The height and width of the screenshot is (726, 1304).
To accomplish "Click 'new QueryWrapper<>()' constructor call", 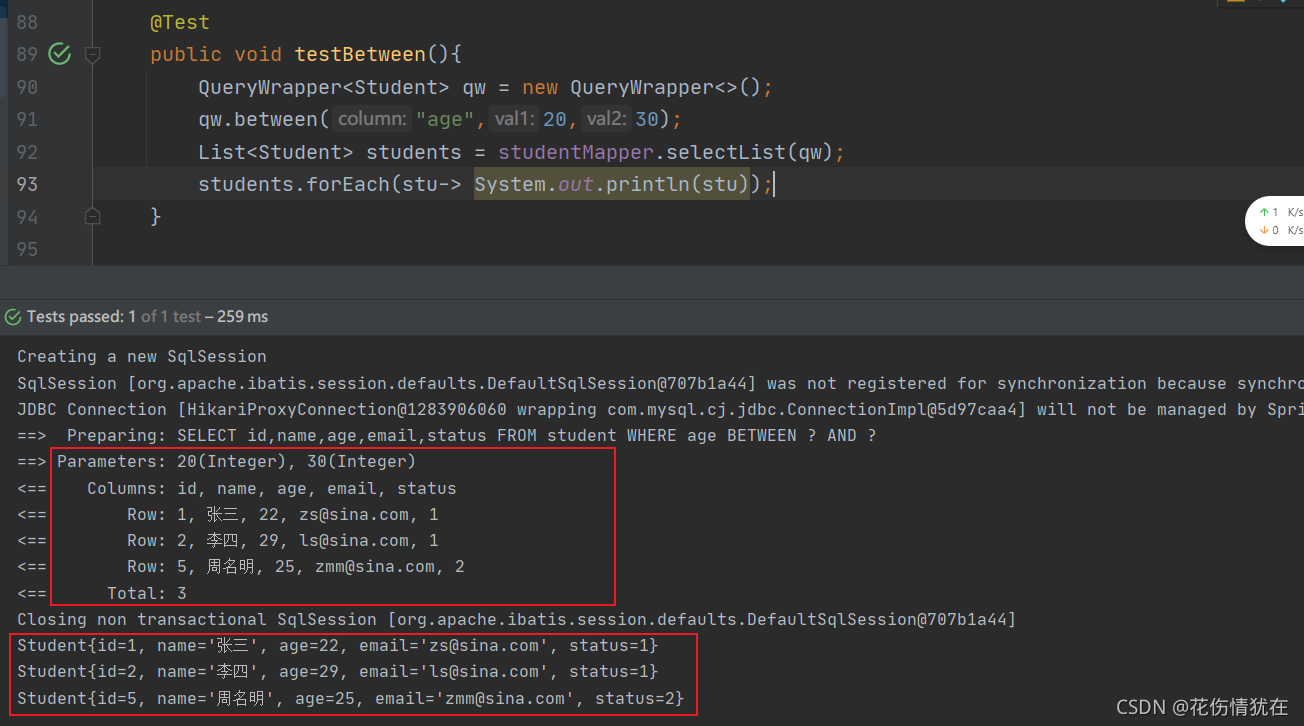I will (642, 87).
